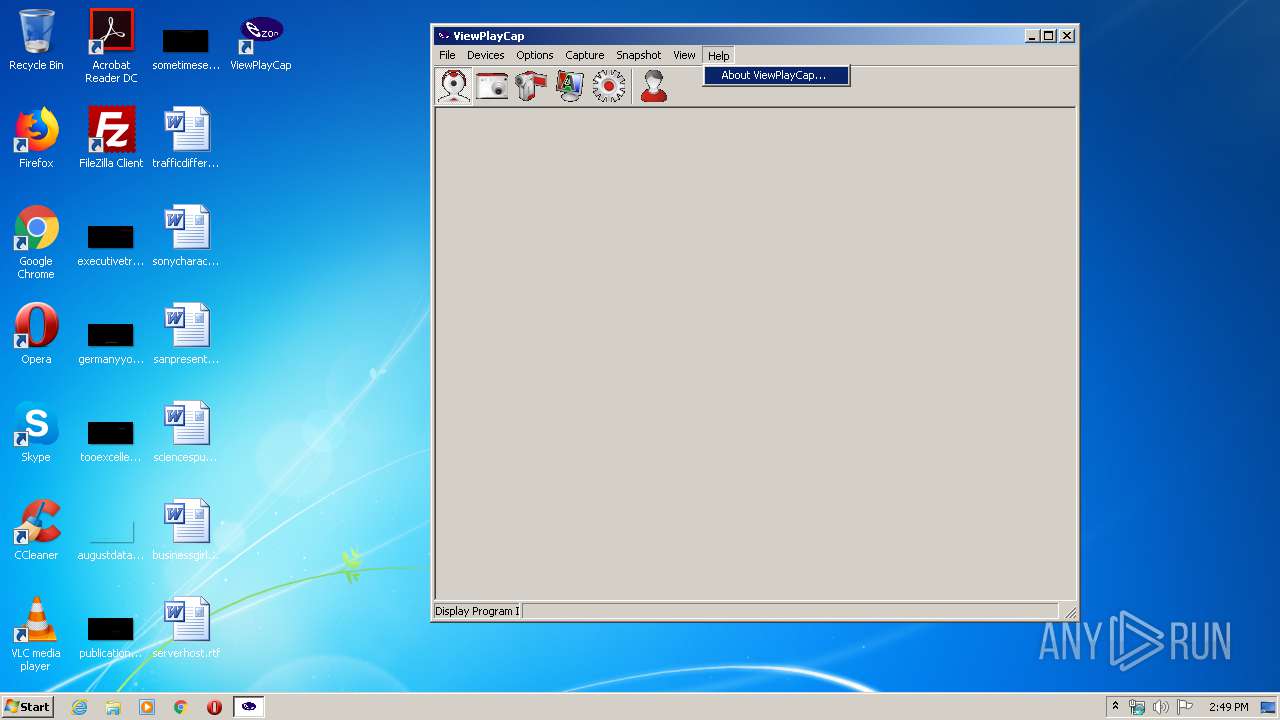The height and width of the screenshot is (720, 1280).
Task: Click the ViewPlayCap window resize grip
Action: click(1070, 612)
